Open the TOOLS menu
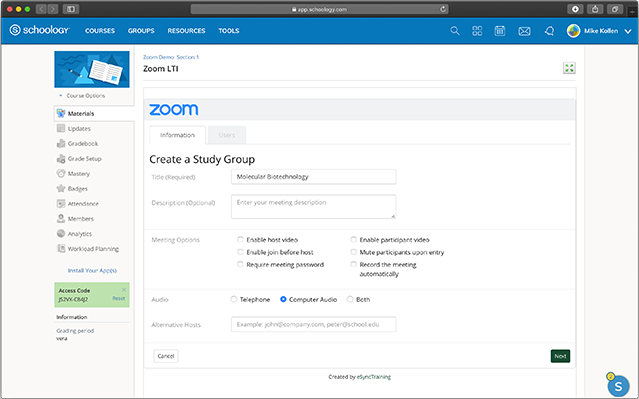The height and width of the screenshot is (399, 639). pos(229,31)
